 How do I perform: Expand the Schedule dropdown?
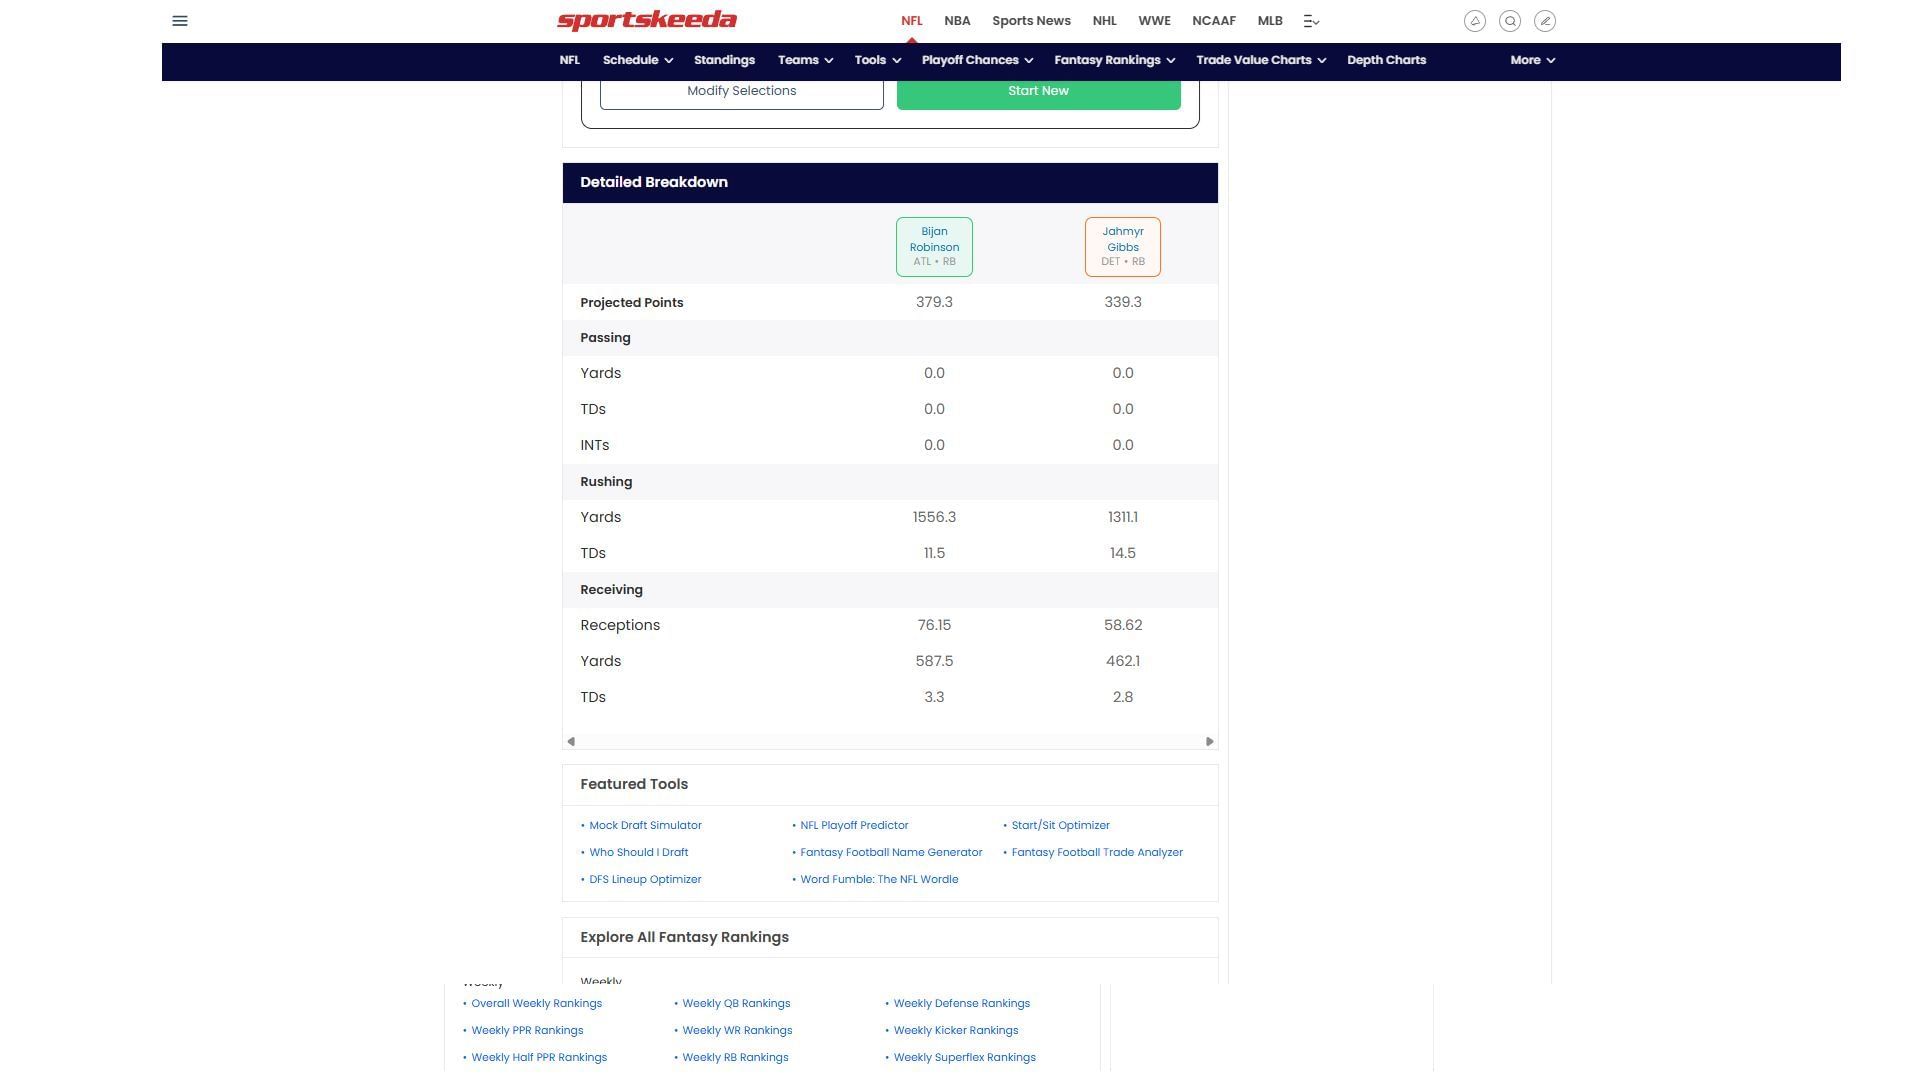tap(637, 60)
